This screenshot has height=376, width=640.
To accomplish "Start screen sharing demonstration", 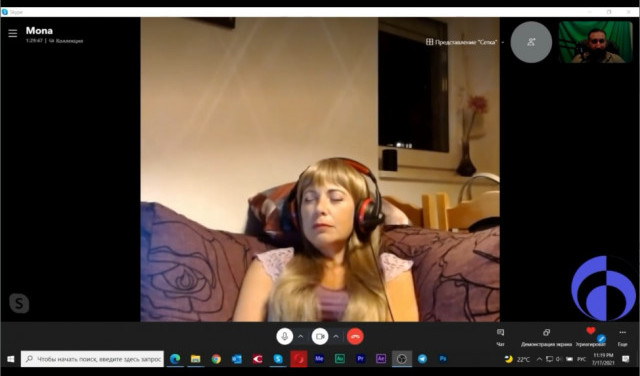I will tap(546, 337).
